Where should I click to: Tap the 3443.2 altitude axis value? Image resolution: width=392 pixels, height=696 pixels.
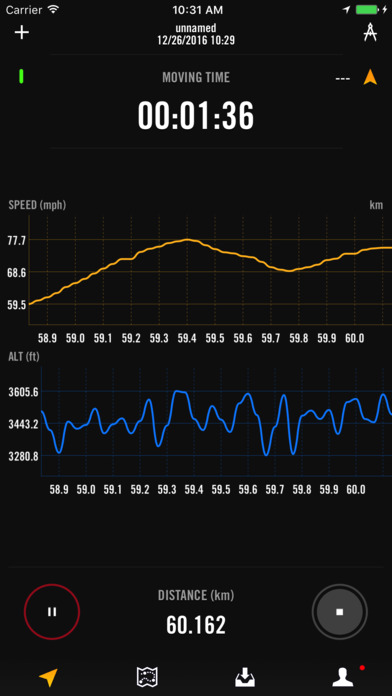[23, 424]
